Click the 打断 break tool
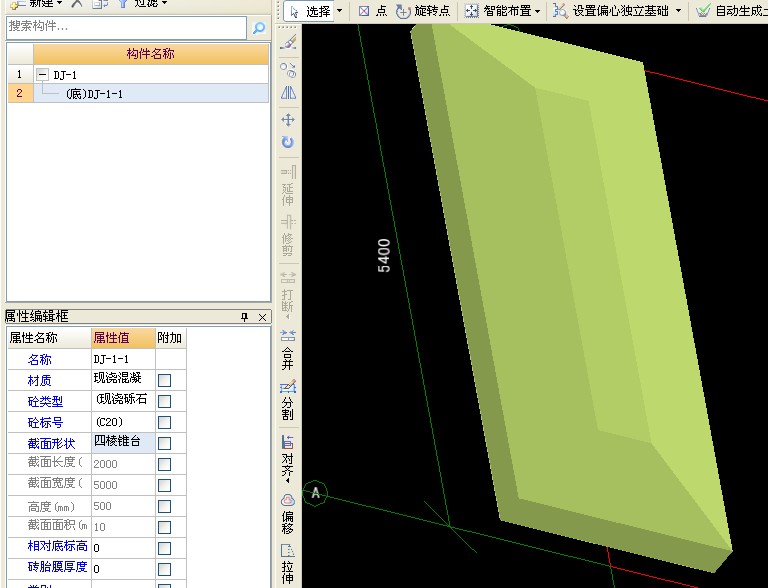Viewport: 768px width, 588px height. tap(288, 293)
